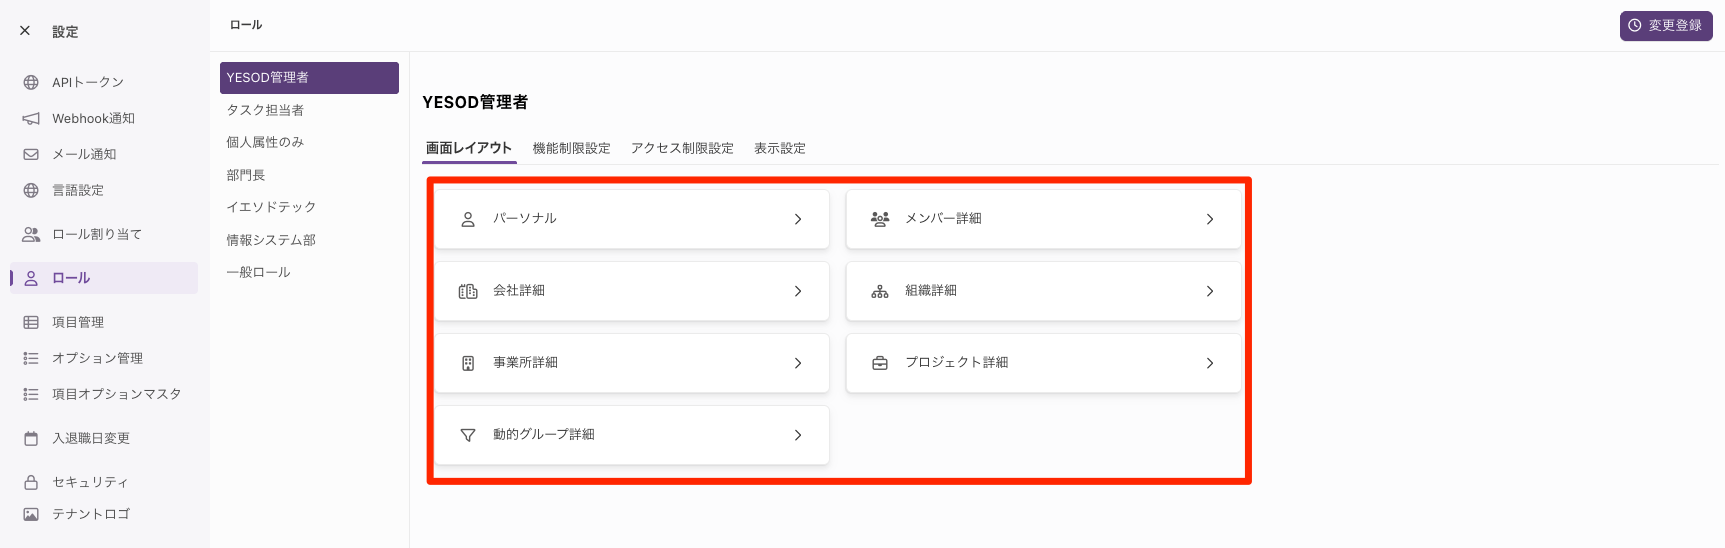Expand the 動的グループ詳細 chevron
1725x548 pixels.
tap(798, 435)
